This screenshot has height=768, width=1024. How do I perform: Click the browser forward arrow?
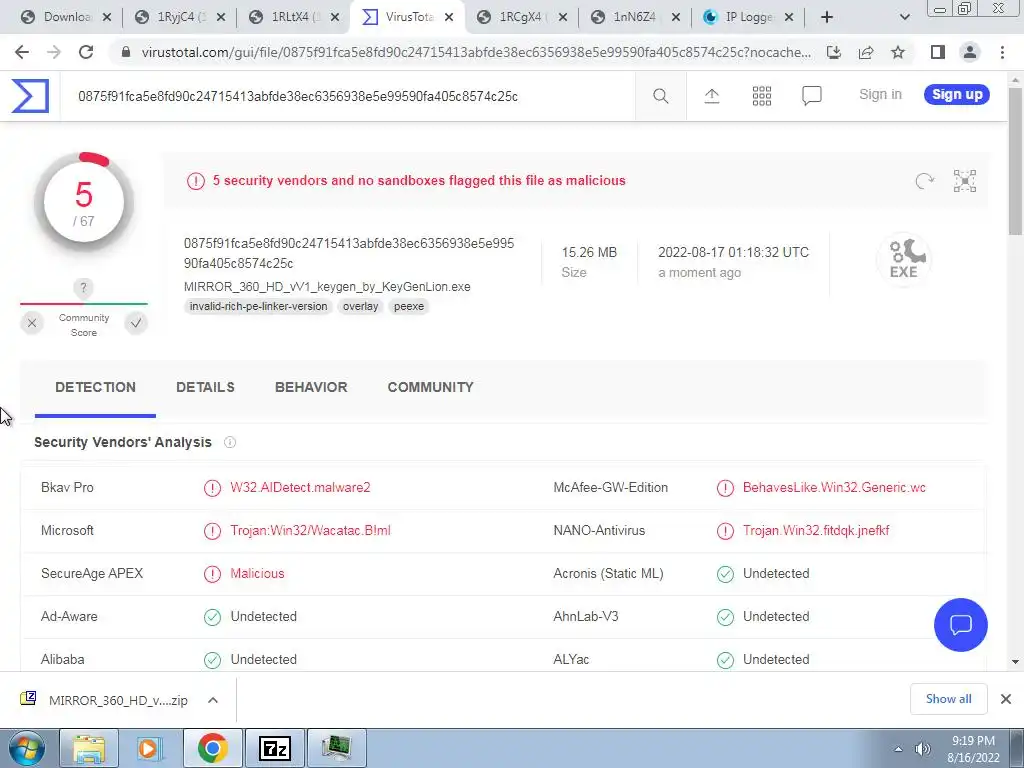(54, 52)
